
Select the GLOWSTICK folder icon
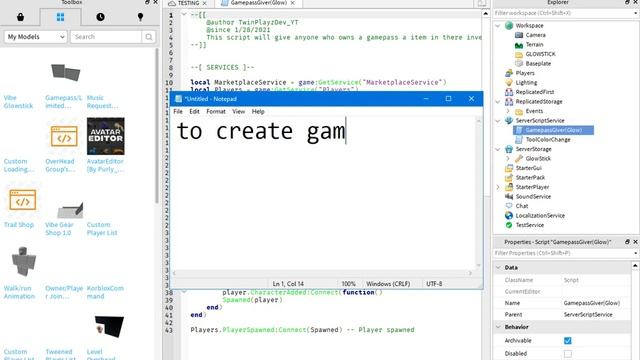click(519, 54)
